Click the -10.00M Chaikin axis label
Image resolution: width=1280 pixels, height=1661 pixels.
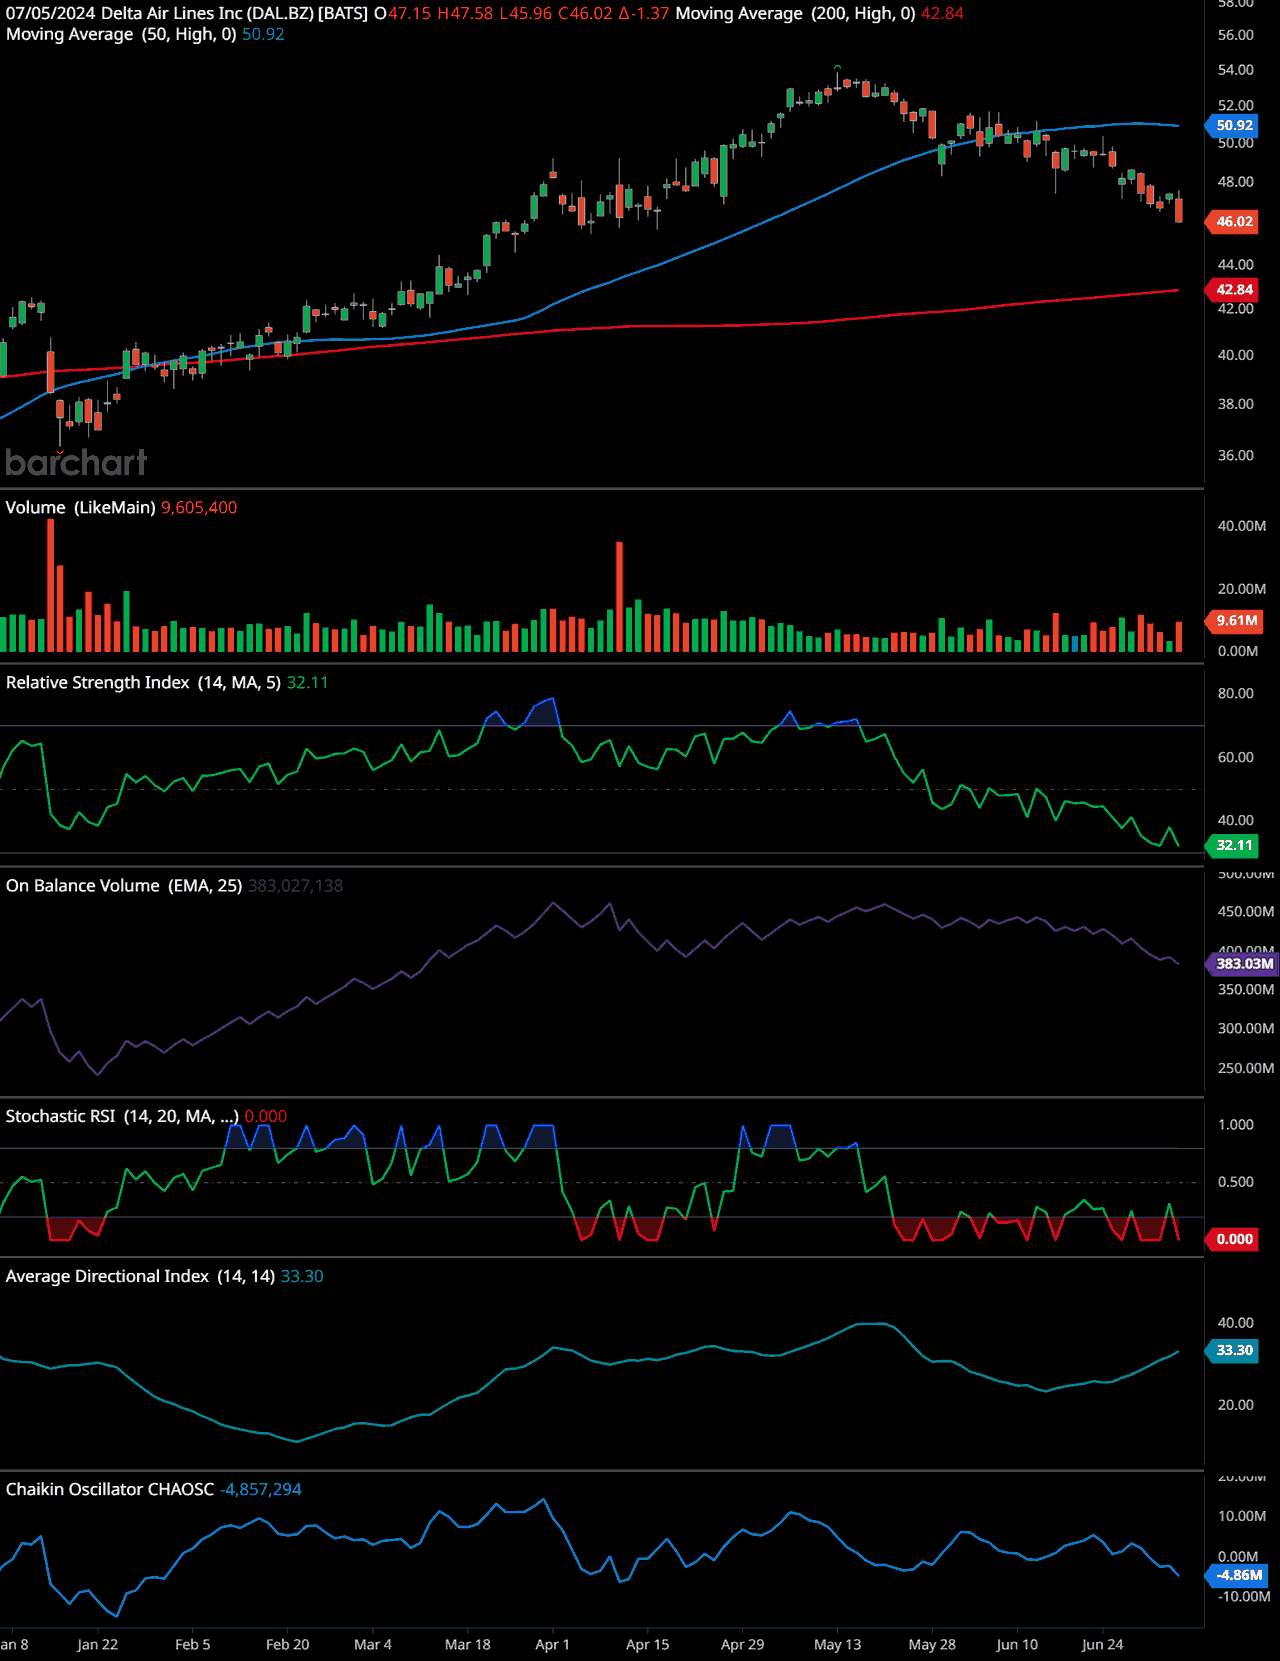(x=1244, y=1597)
